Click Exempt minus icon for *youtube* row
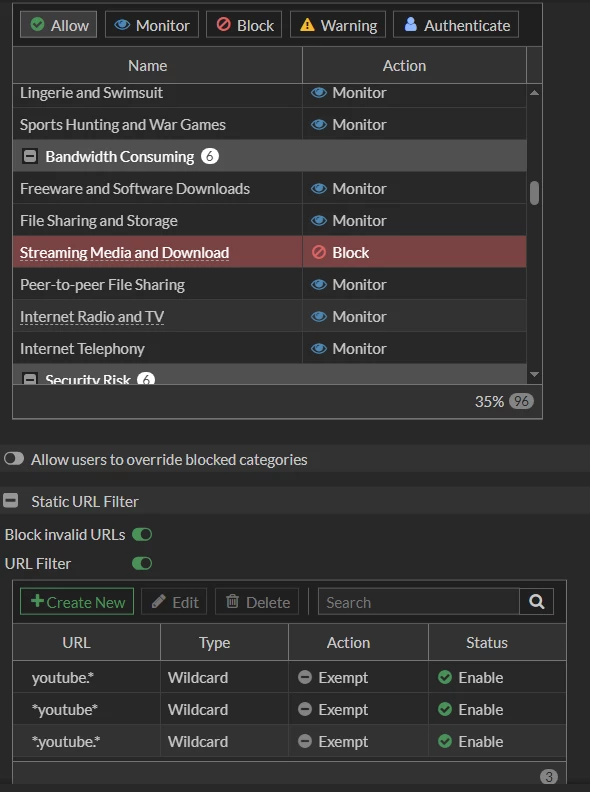The width and height of the screenshot is (590, 792). point(305,709)
